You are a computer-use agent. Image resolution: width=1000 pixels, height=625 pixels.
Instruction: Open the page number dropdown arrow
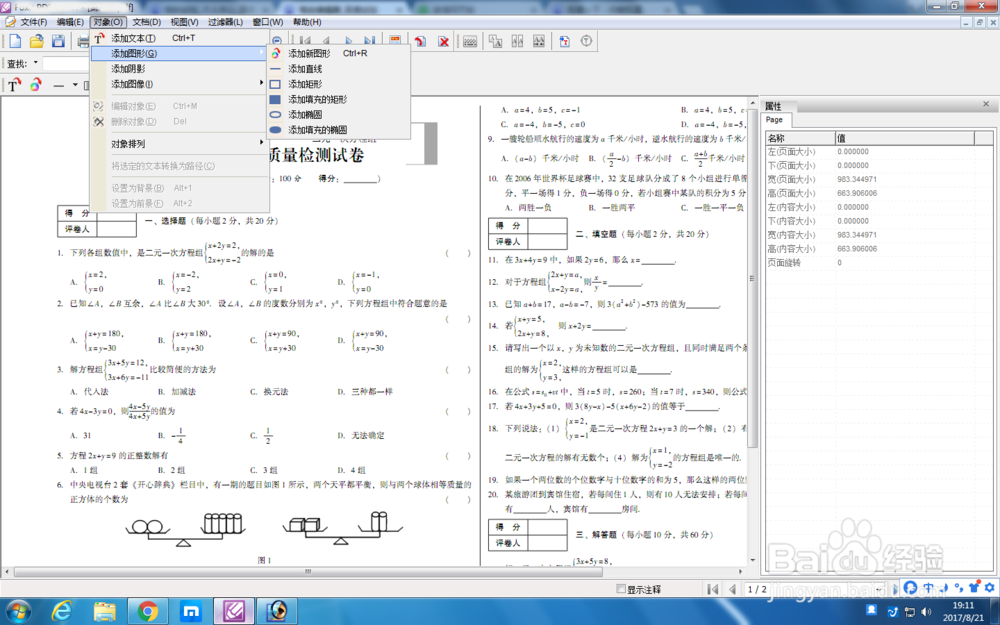tap(877, 588)
